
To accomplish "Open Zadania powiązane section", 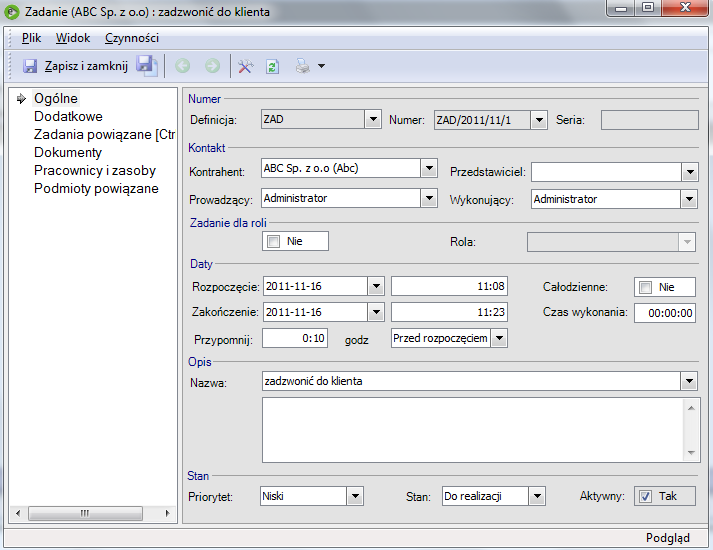I will 104,135.
